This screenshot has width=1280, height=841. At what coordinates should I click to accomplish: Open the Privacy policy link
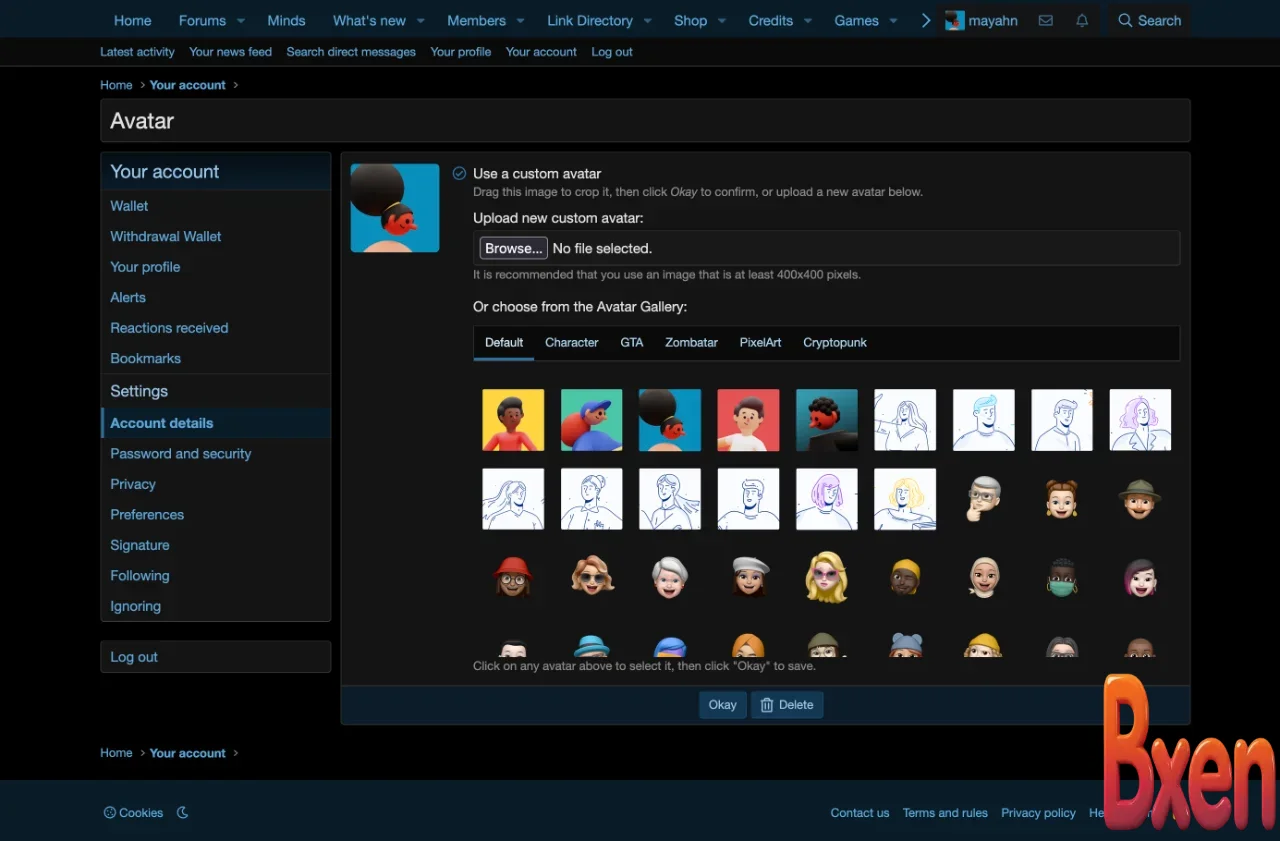tap(1038, 812)
